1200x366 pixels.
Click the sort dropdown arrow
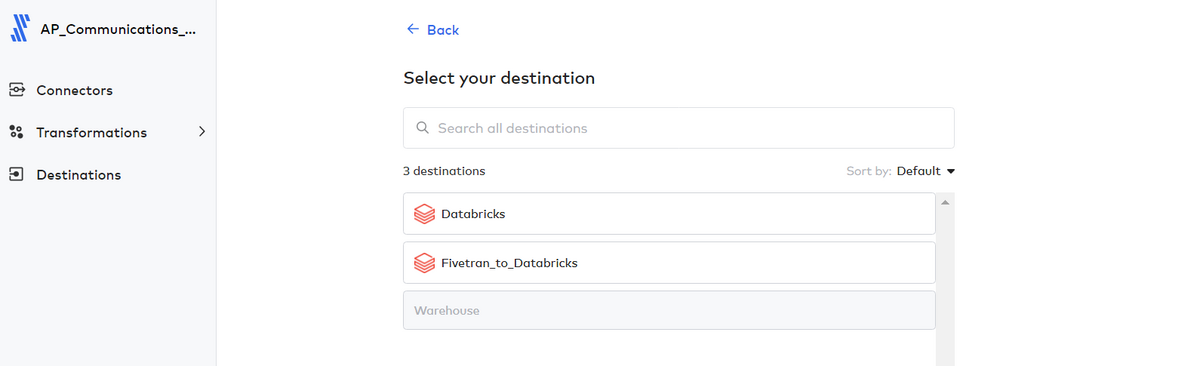coord(951,171)
